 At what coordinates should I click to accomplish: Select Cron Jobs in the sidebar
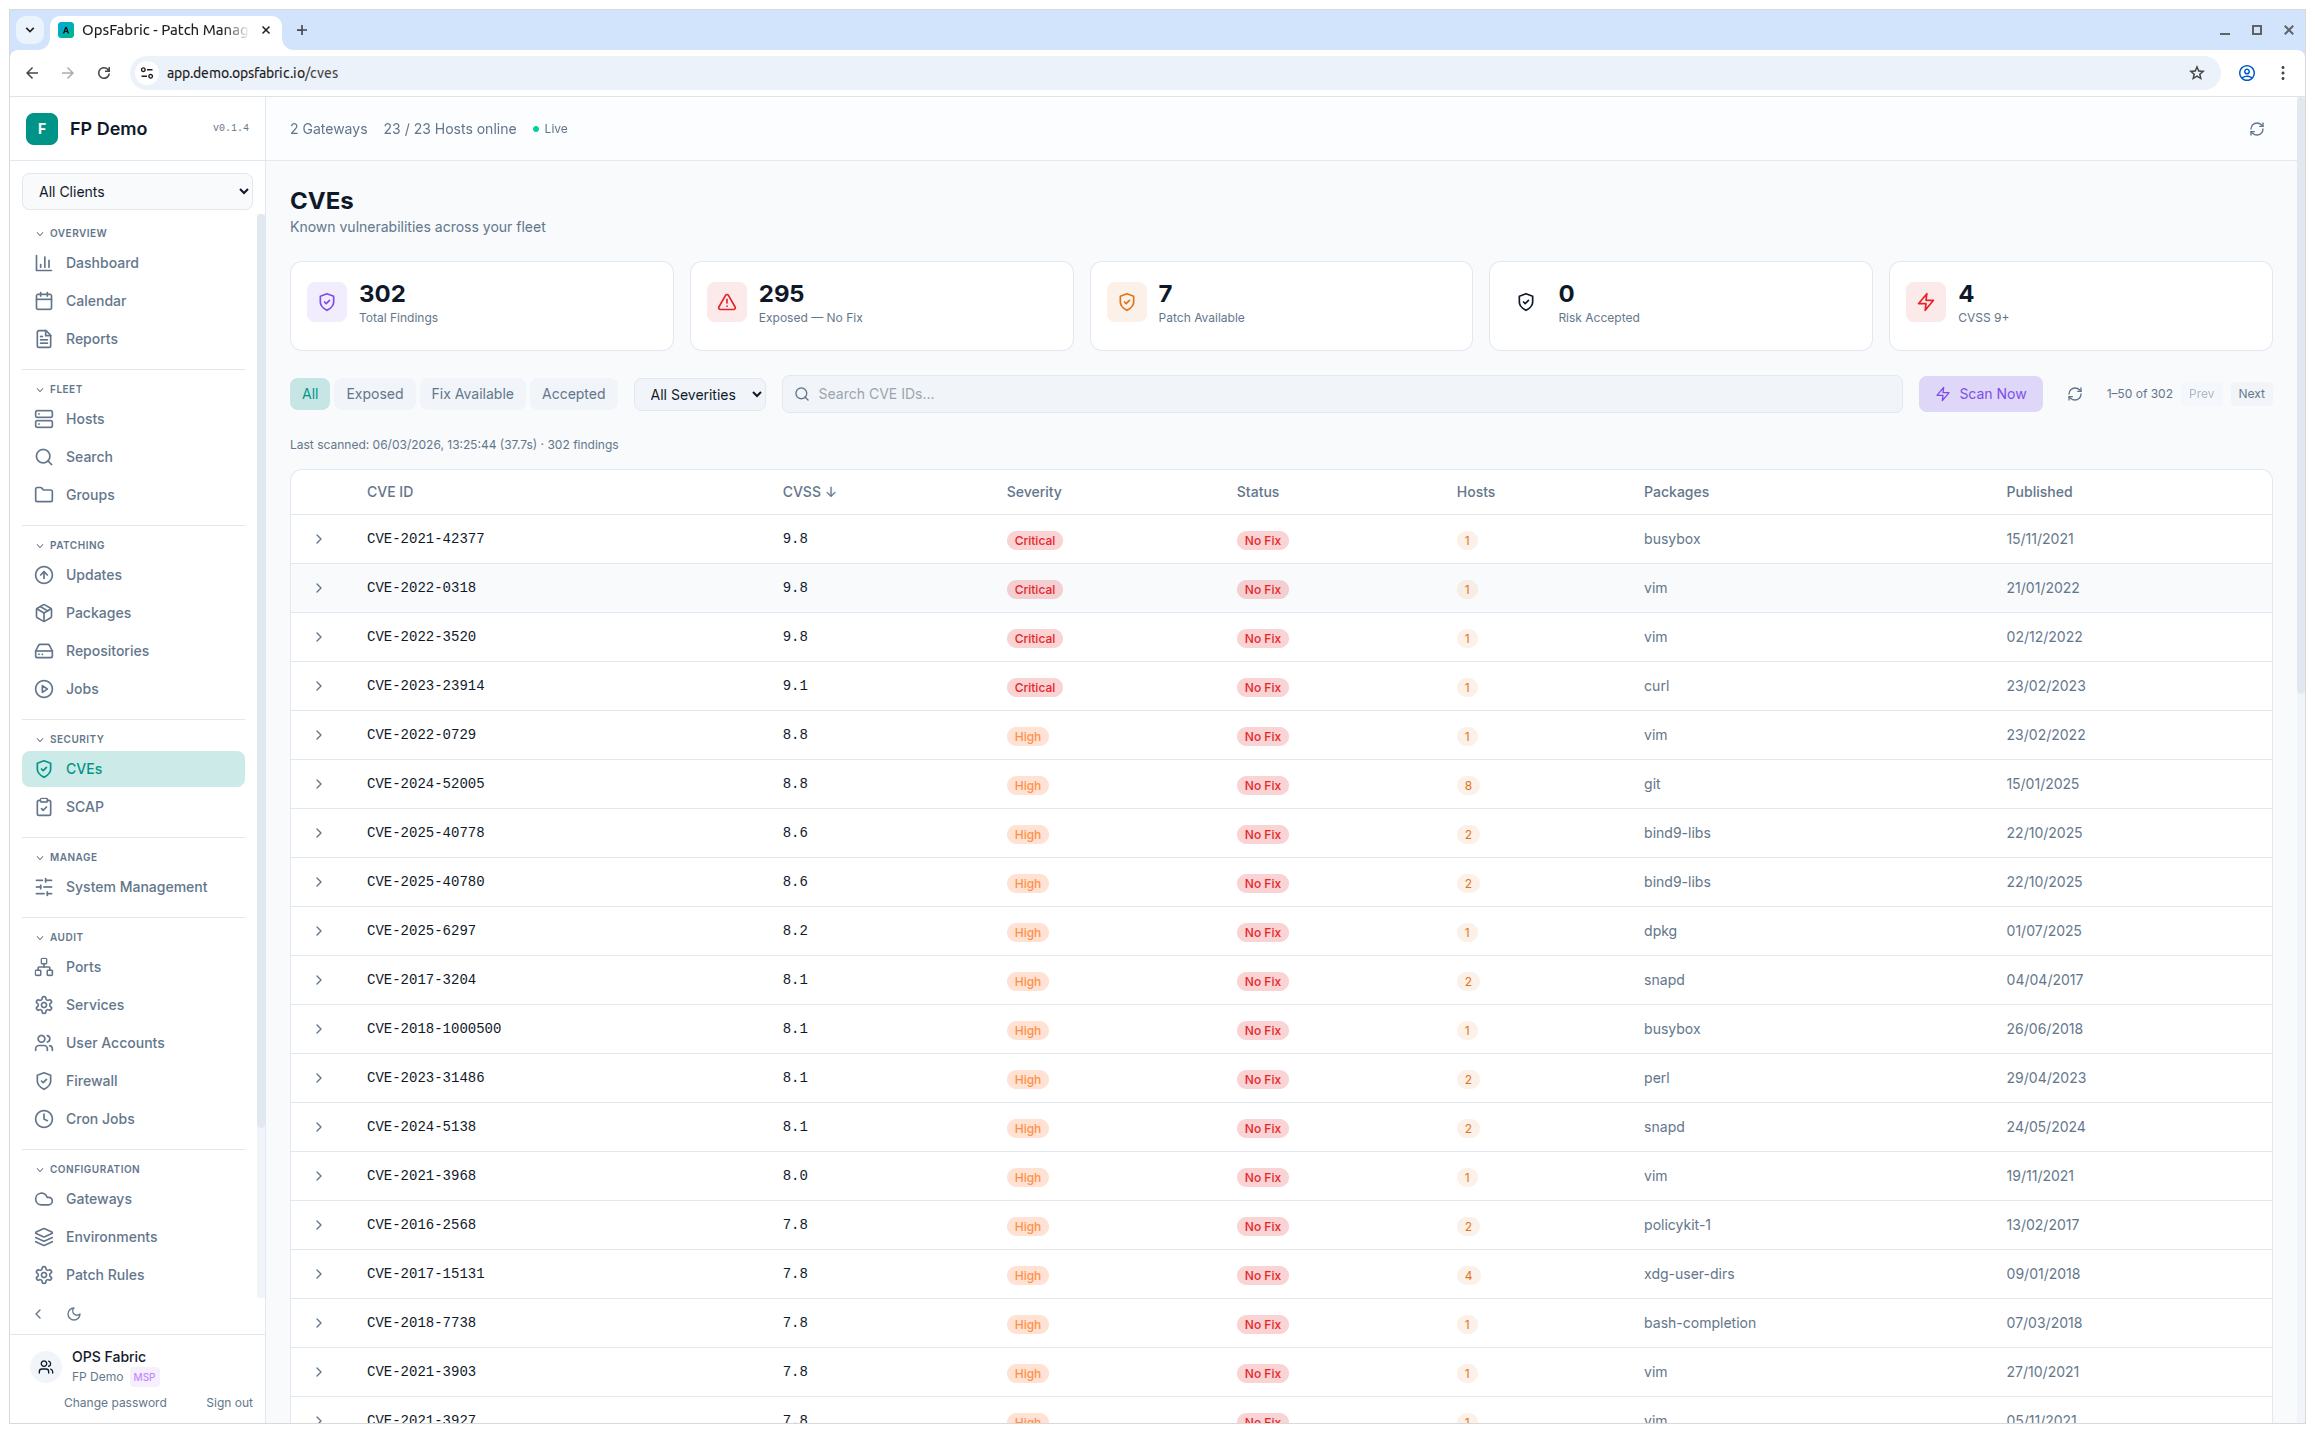tap(100, 1118)
